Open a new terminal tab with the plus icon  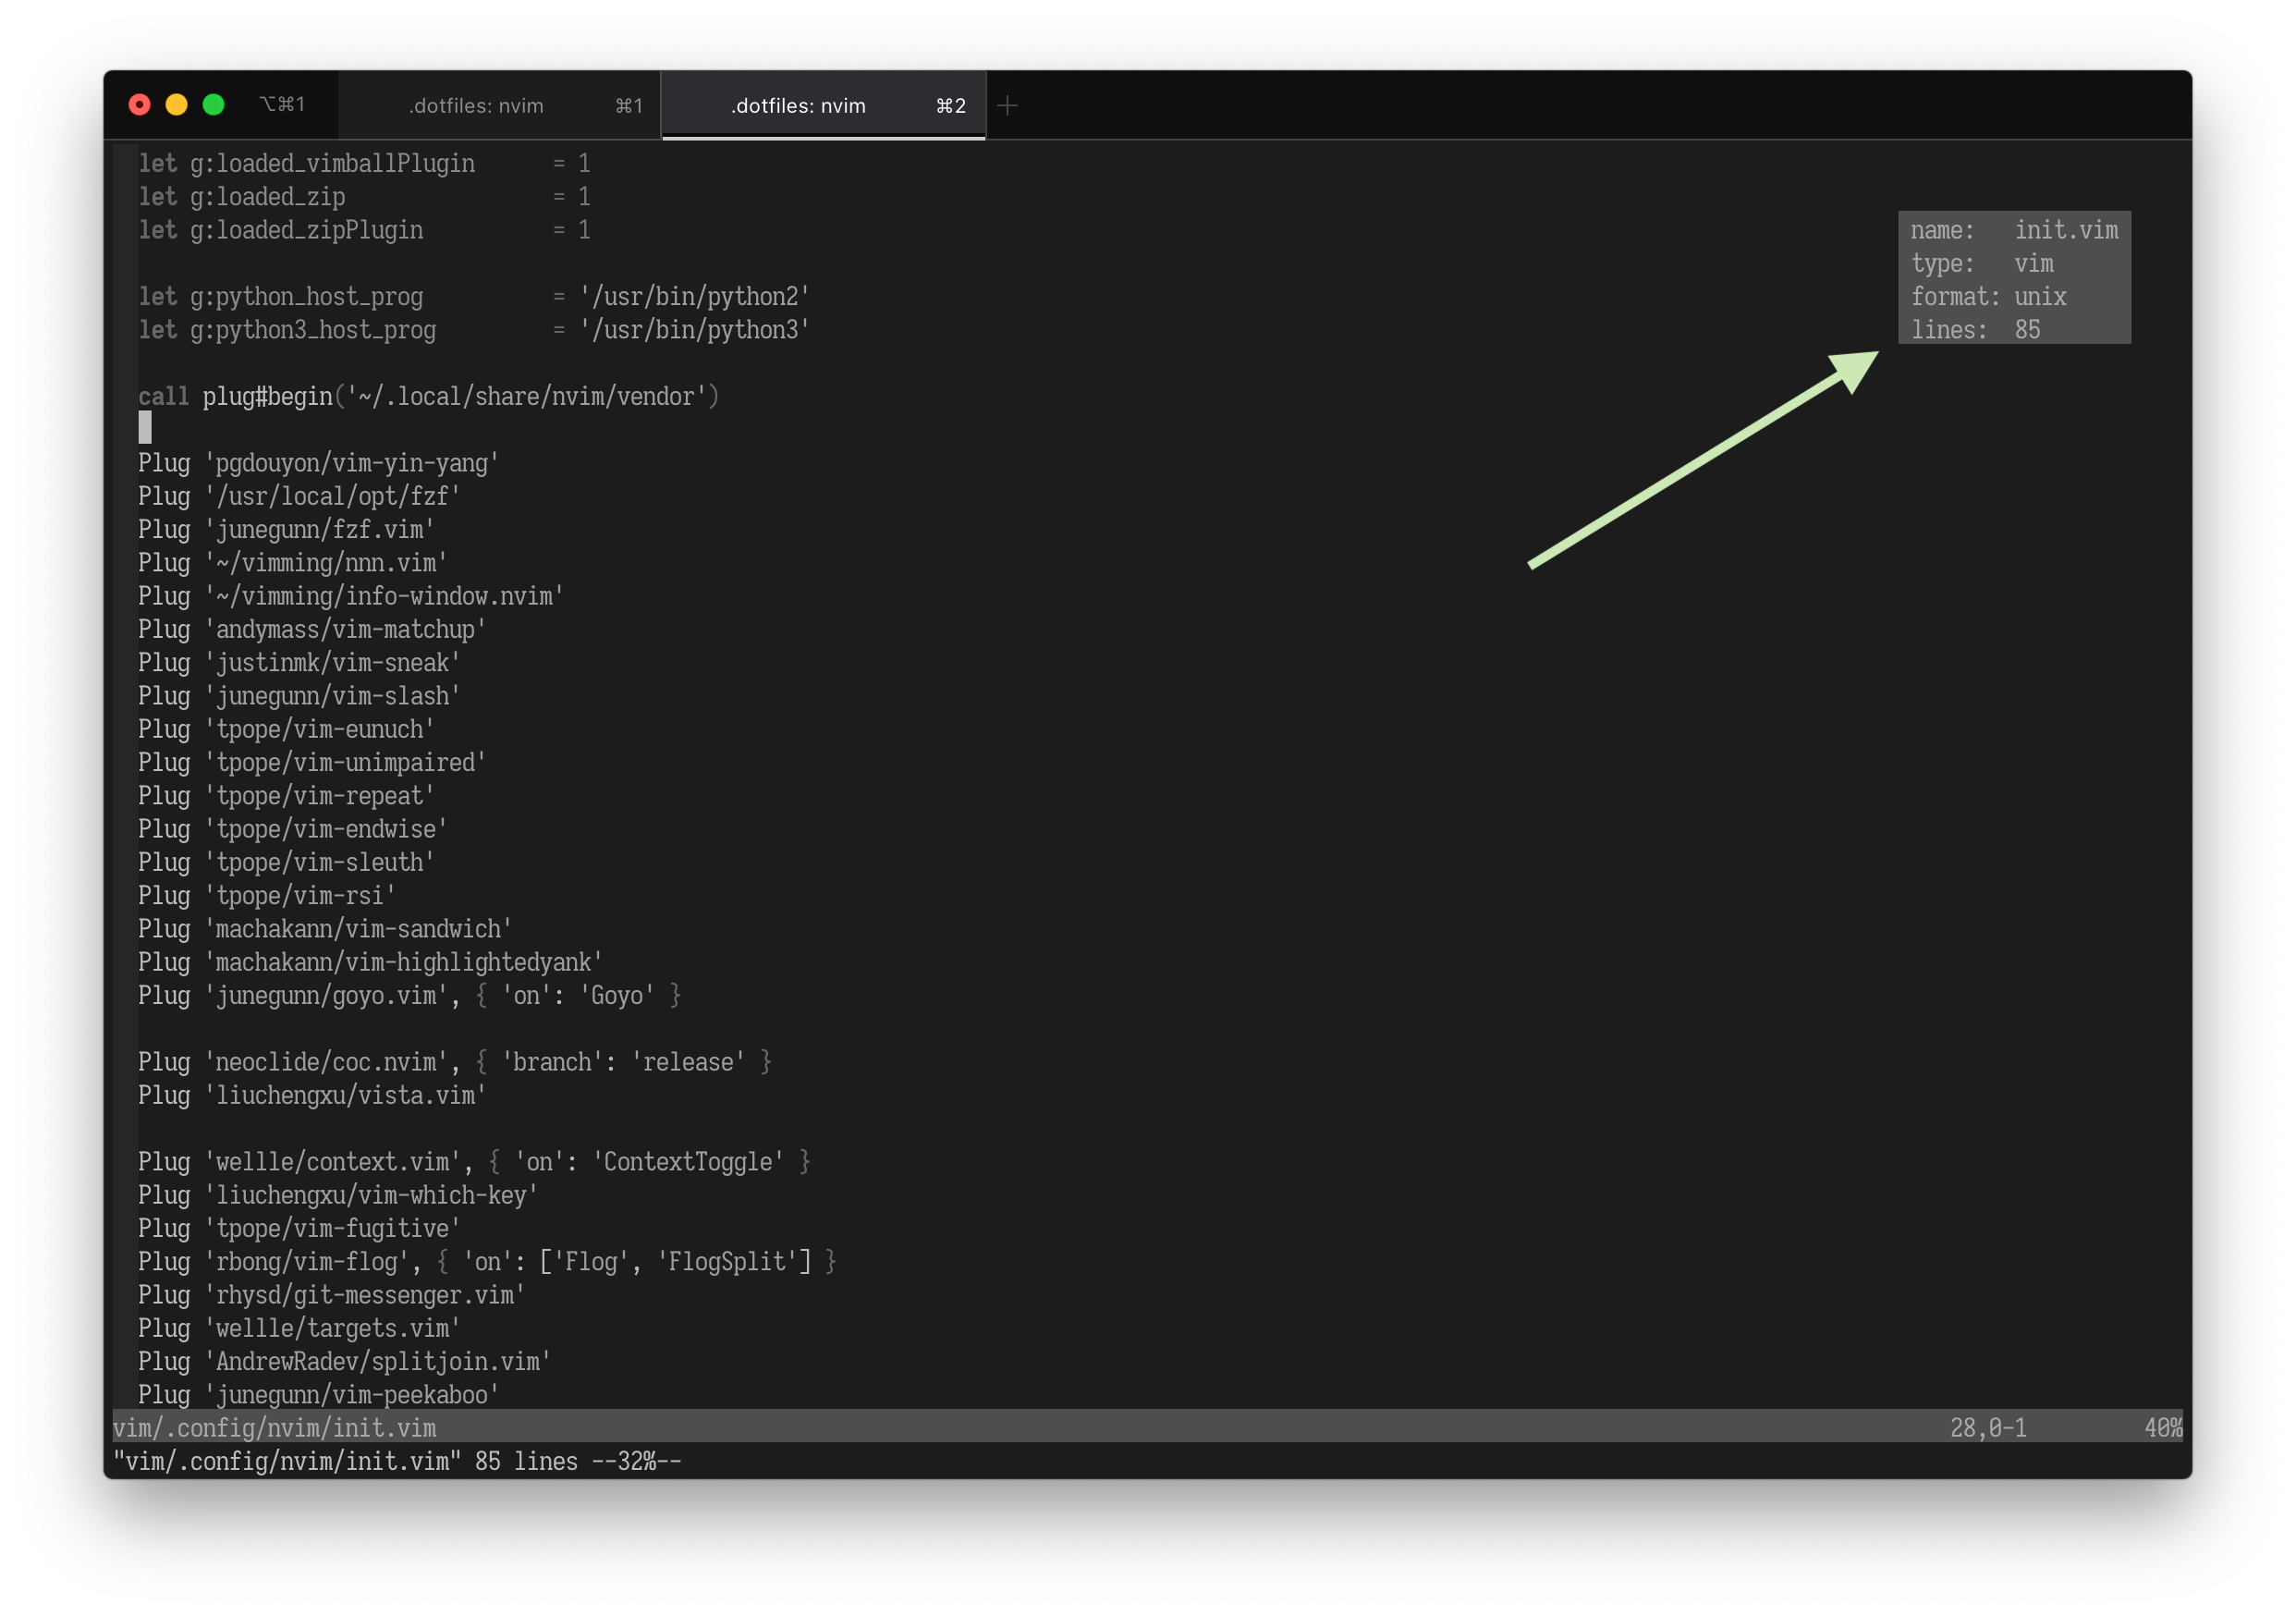pos(1008,104)
